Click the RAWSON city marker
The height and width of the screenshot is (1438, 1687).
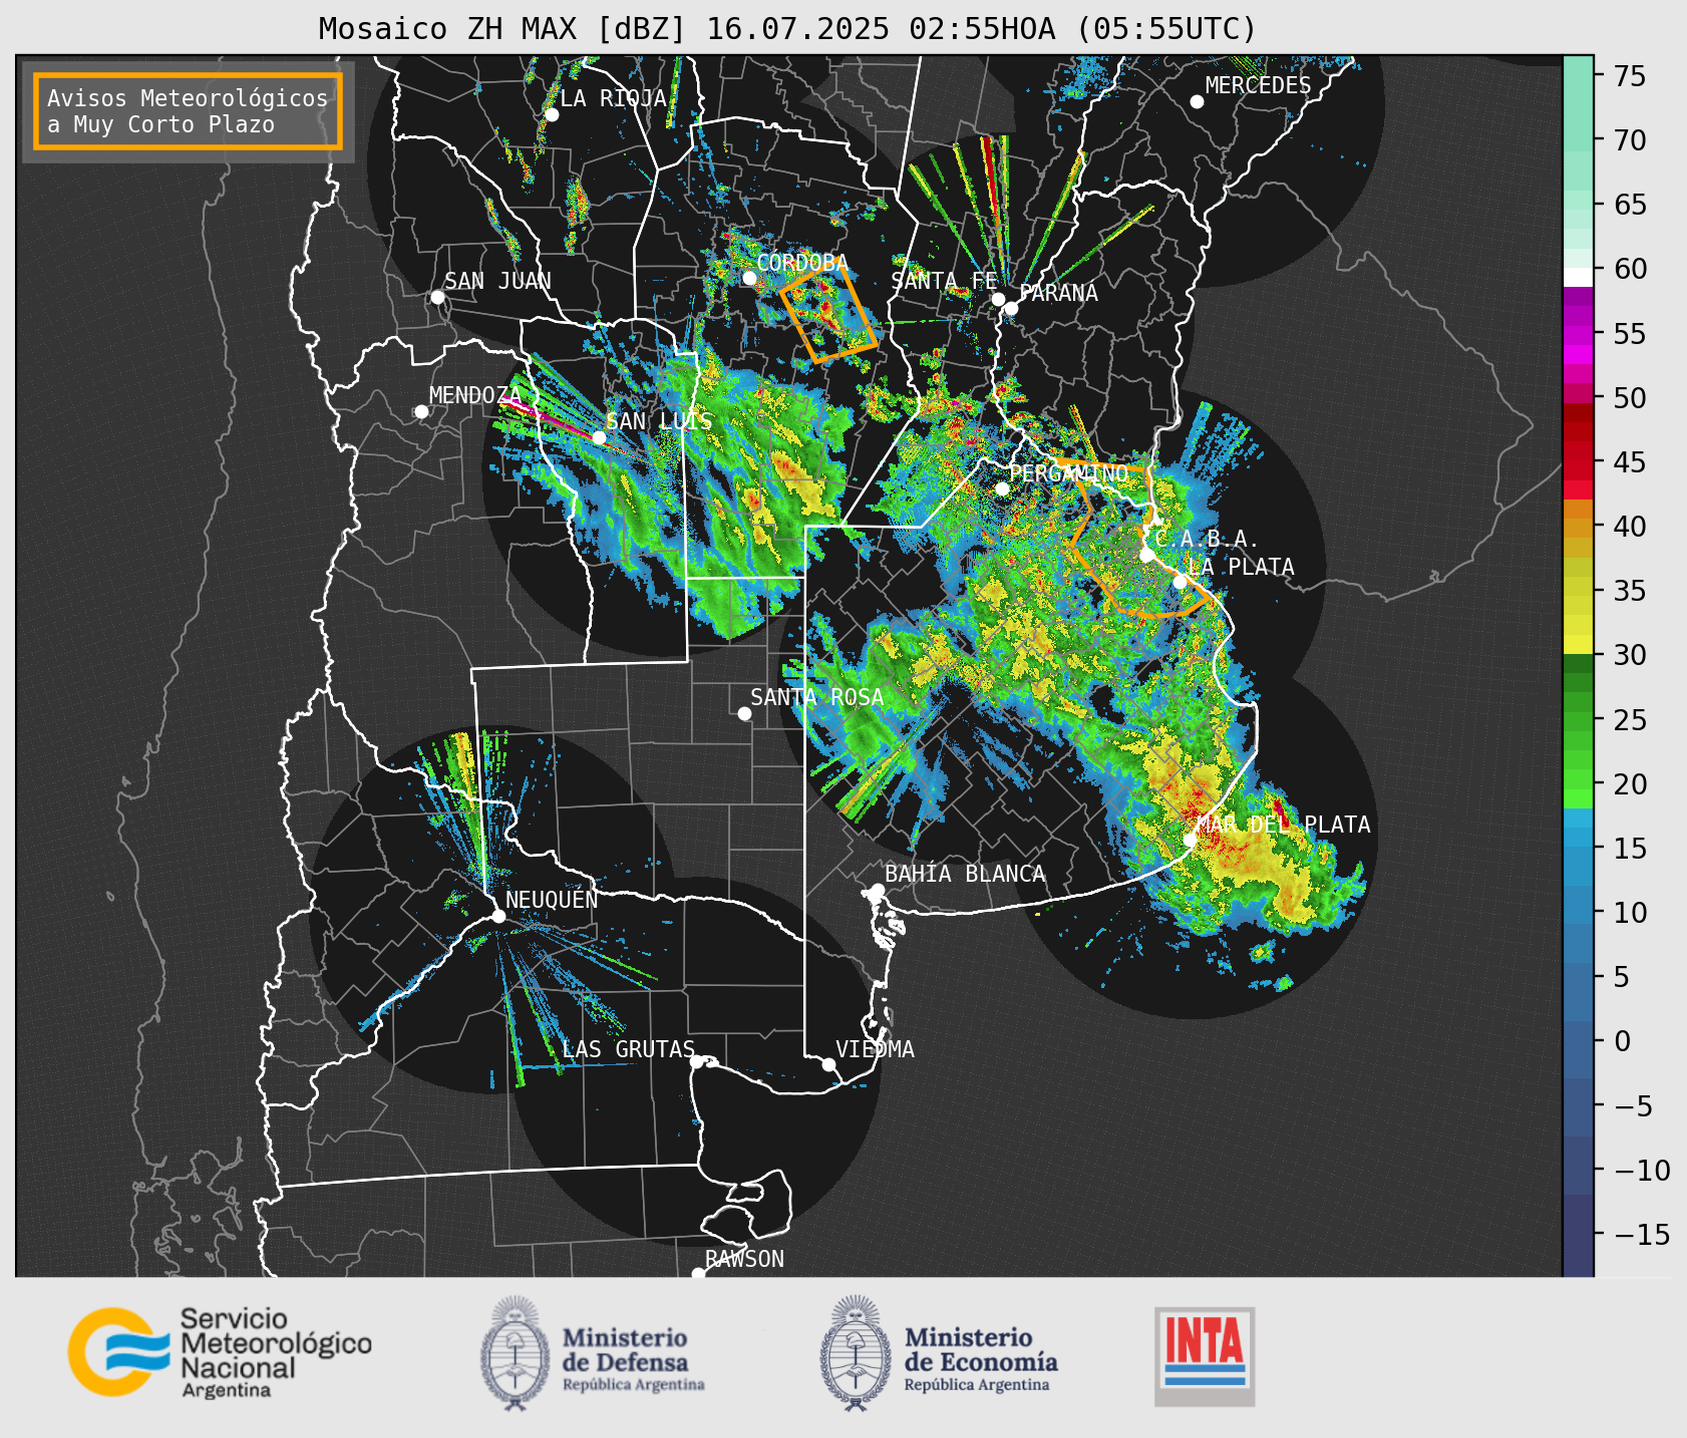click(698, 1274)
